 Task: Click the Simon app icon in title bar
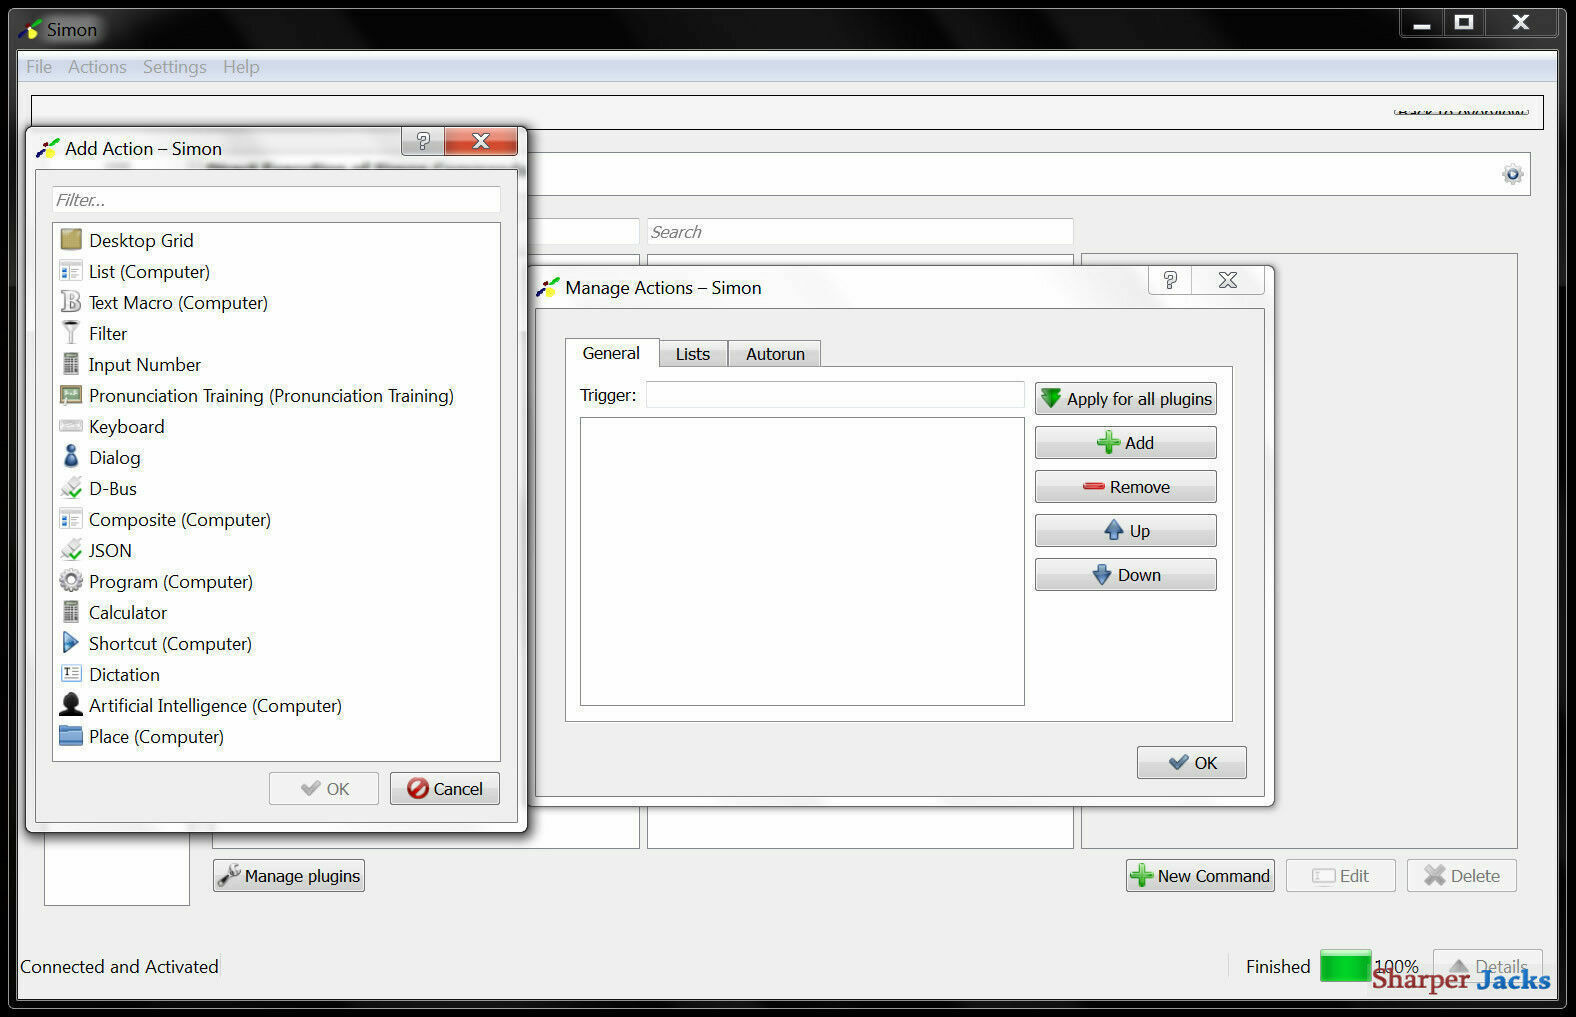coord(31,29)
